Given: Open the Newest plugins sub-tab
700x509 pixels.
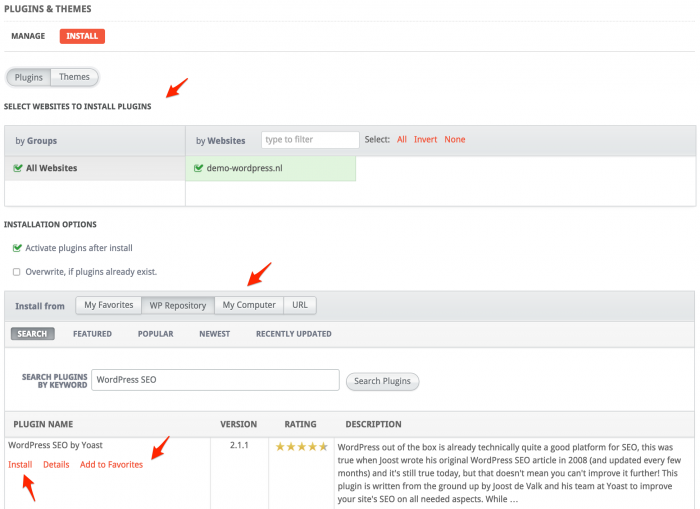Looking at the screenshot, I should coord(215,334).
